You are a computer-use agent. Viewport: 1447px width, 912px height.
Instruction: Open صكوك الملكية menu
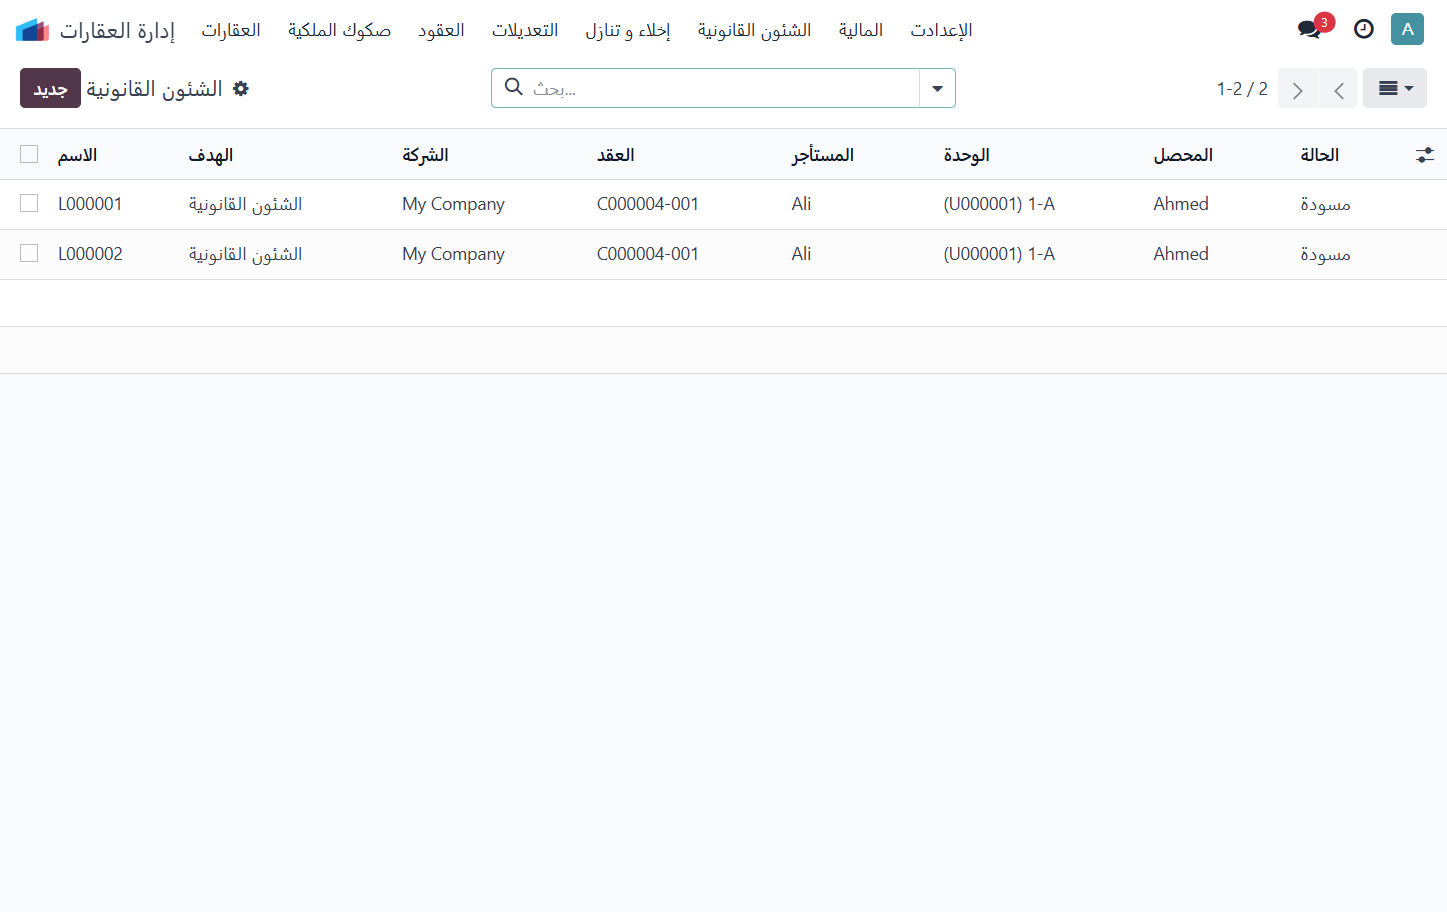tap(339, 30)
